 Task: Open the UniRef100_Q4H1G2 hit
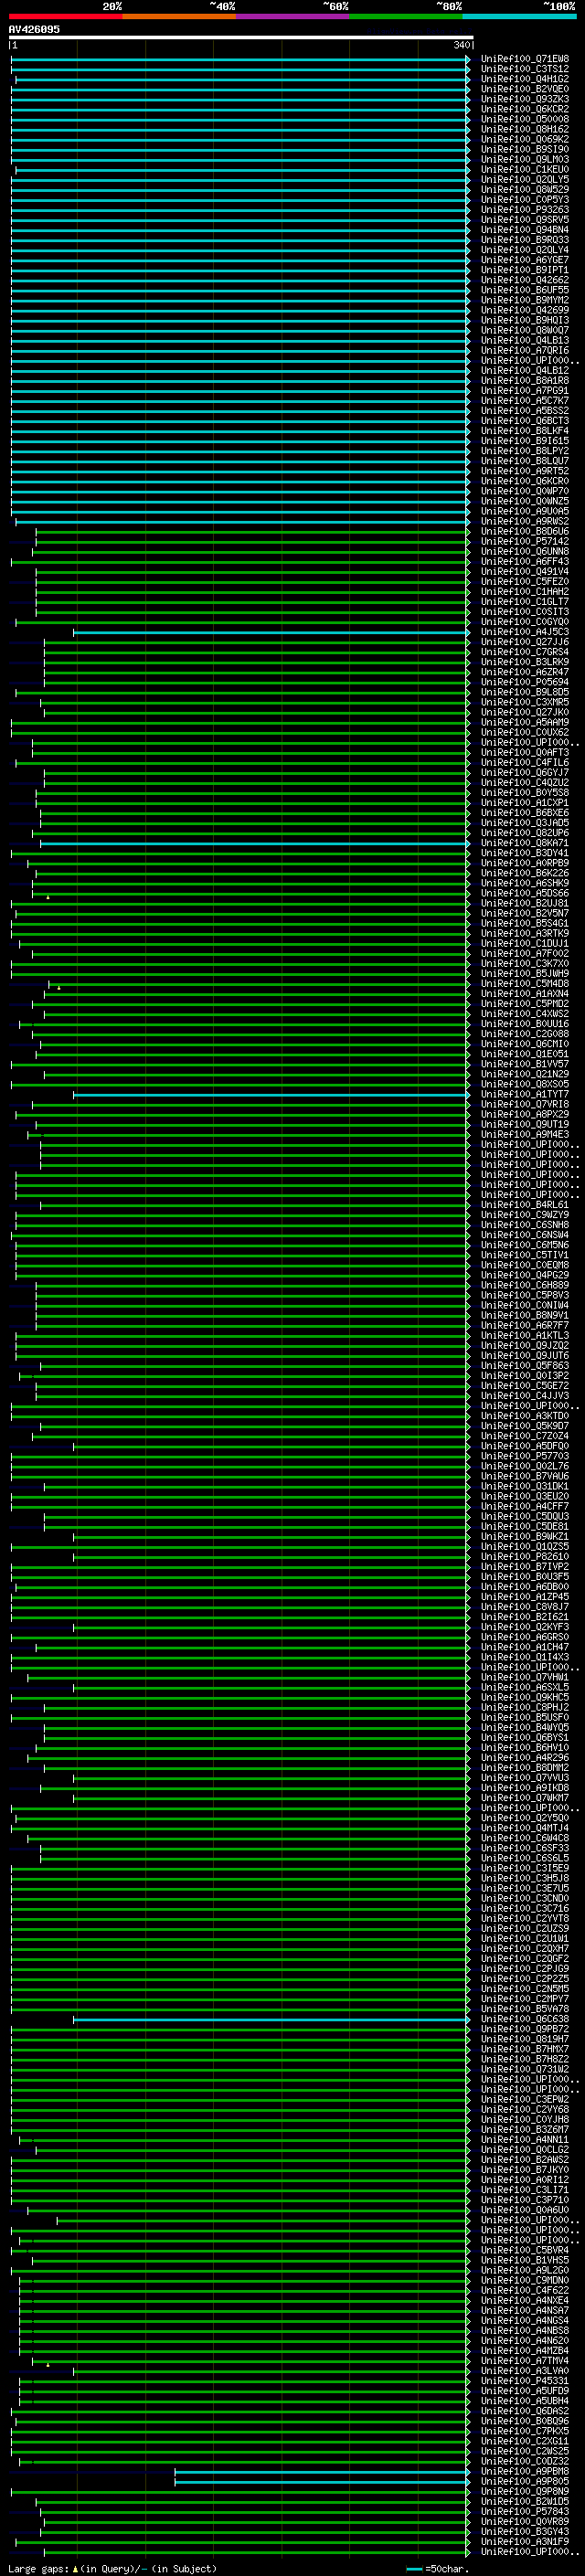(525, 79)
